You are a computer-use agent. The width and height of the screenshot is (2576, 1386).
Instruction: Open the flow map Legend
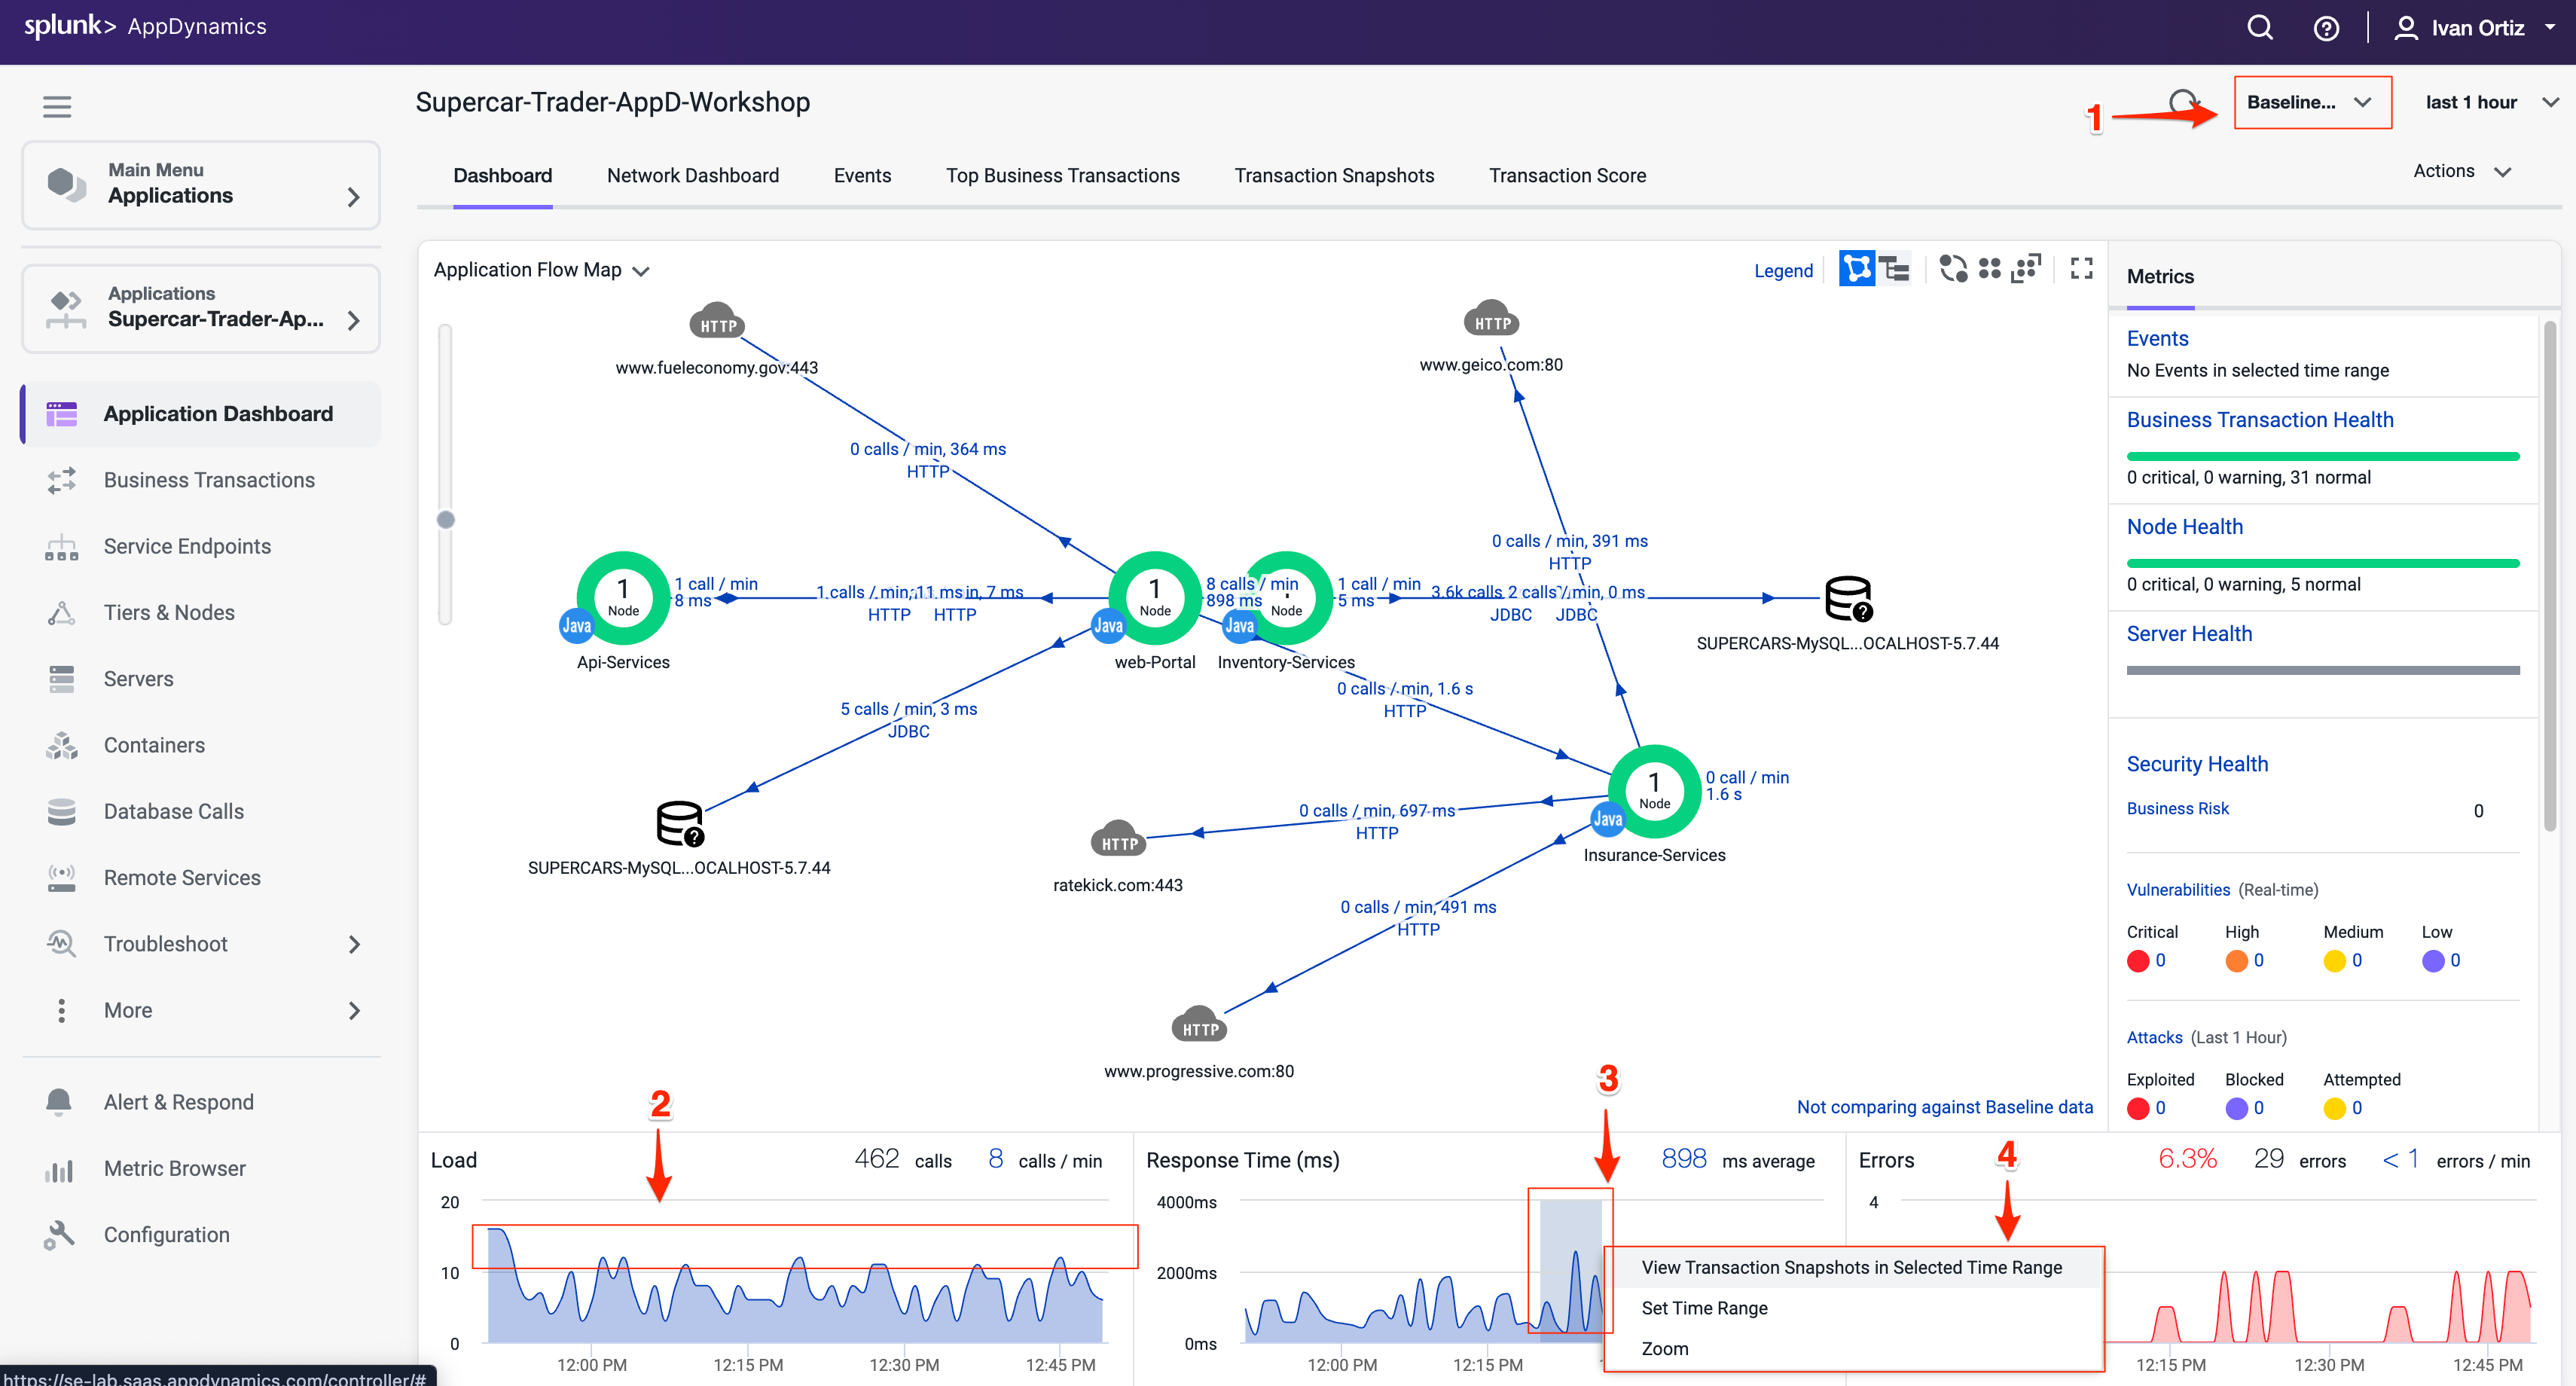[1784, 270]
